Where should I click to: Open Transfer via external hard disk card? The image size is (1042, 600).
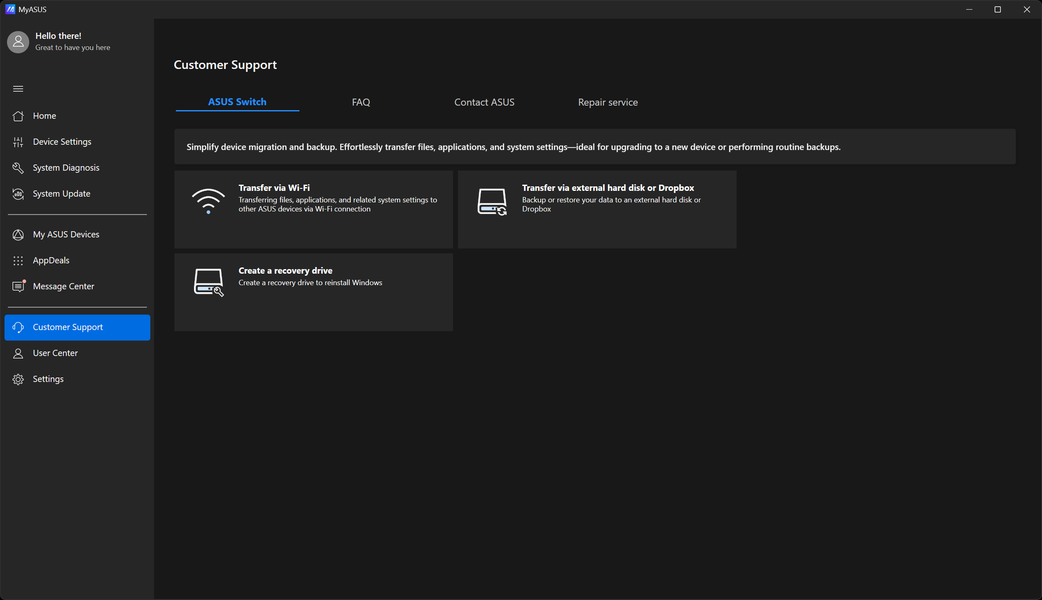597,209
